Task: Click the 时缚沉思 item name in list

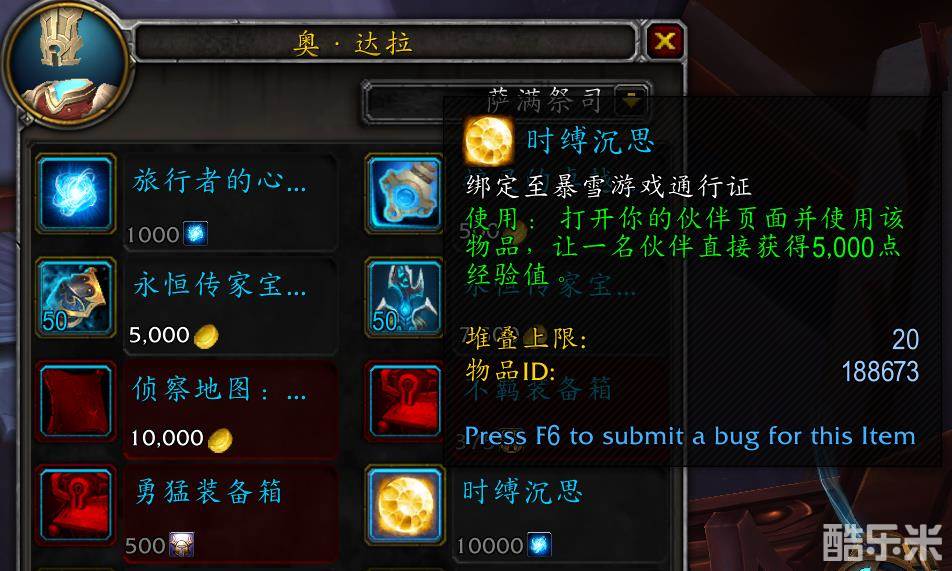Action: point(522,491)
